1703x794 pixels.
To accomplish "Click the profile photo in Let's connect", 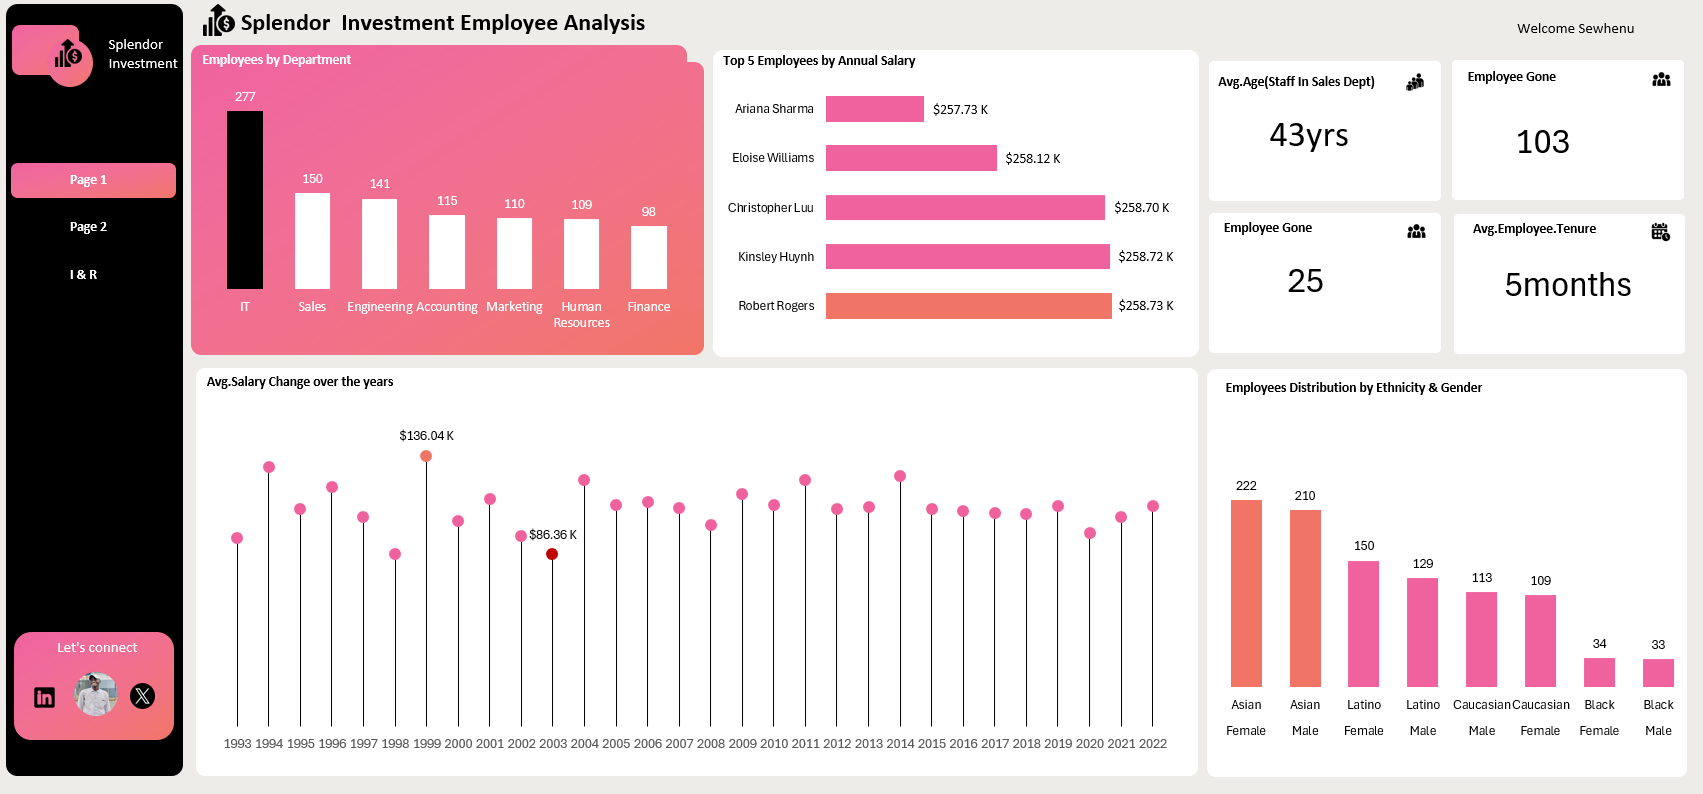I will (96, 694).
